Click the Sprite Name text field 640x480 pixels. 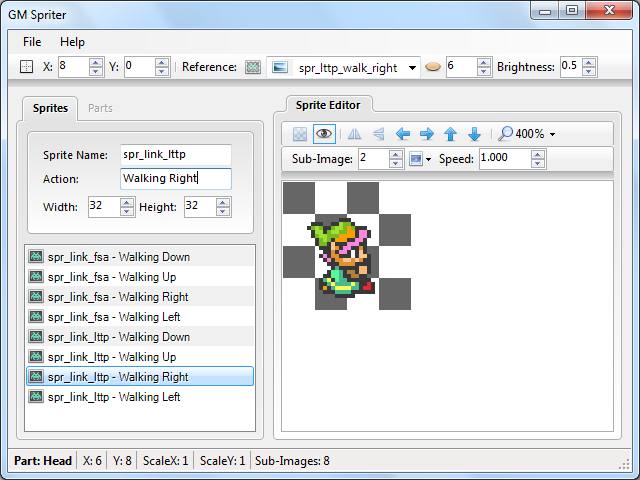point(176,155)
